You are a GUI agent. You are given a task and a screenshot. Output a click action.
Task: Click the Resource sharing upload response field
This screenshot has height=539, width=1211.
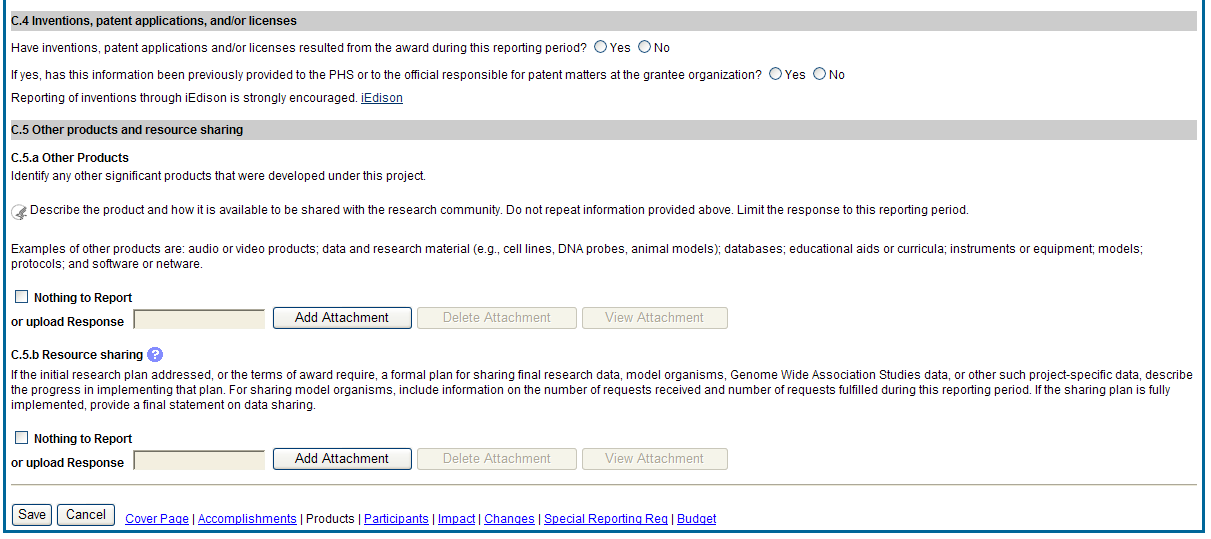(199, 460)
